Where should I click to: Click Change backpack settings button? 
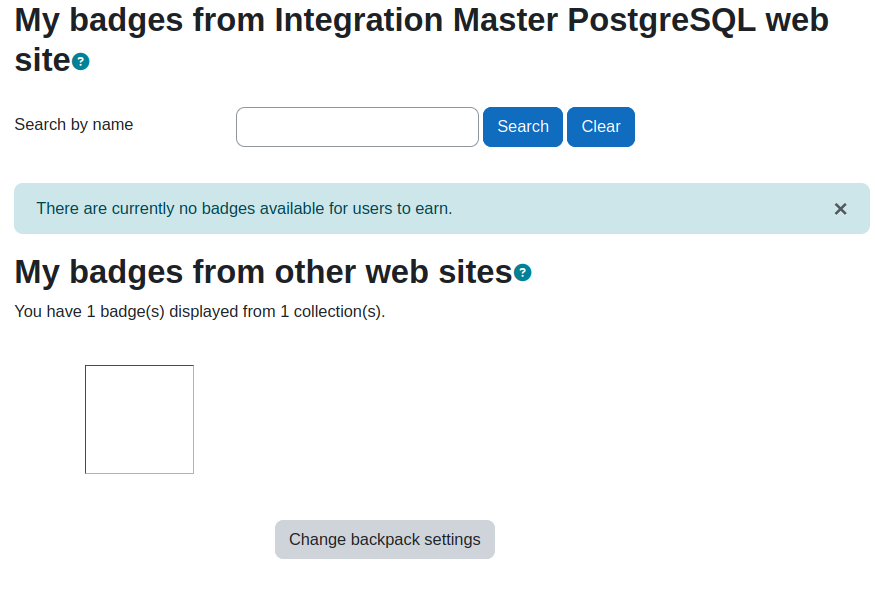(385, 540)
